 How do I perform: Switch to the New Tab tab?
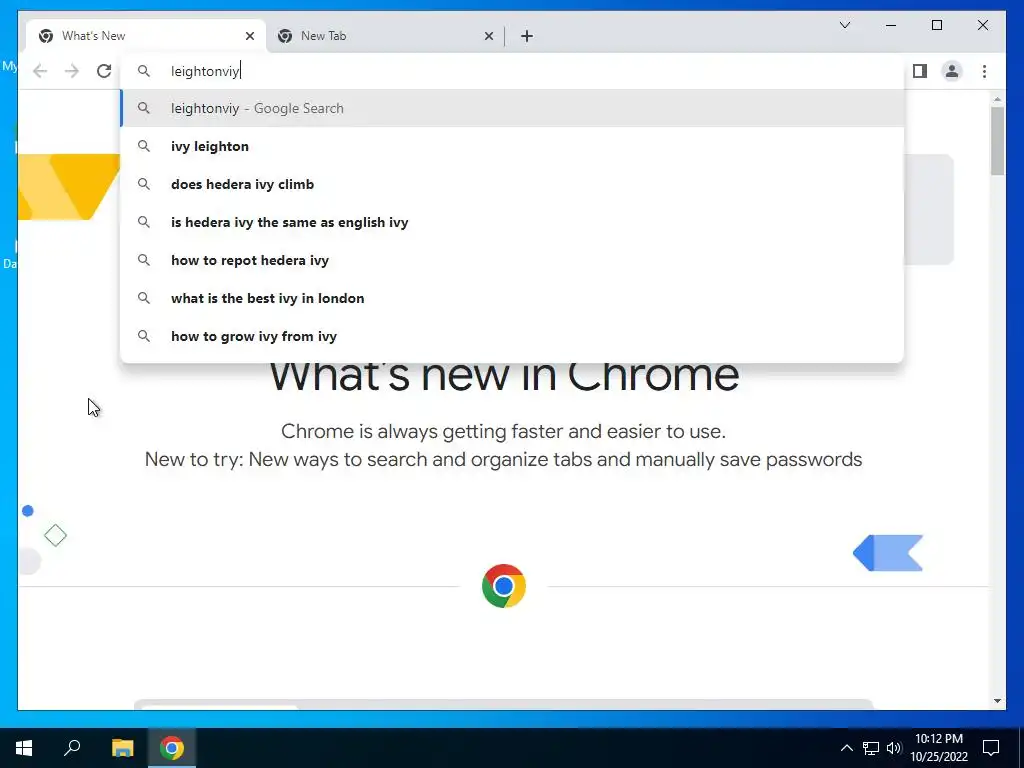(x=385, y=36)
